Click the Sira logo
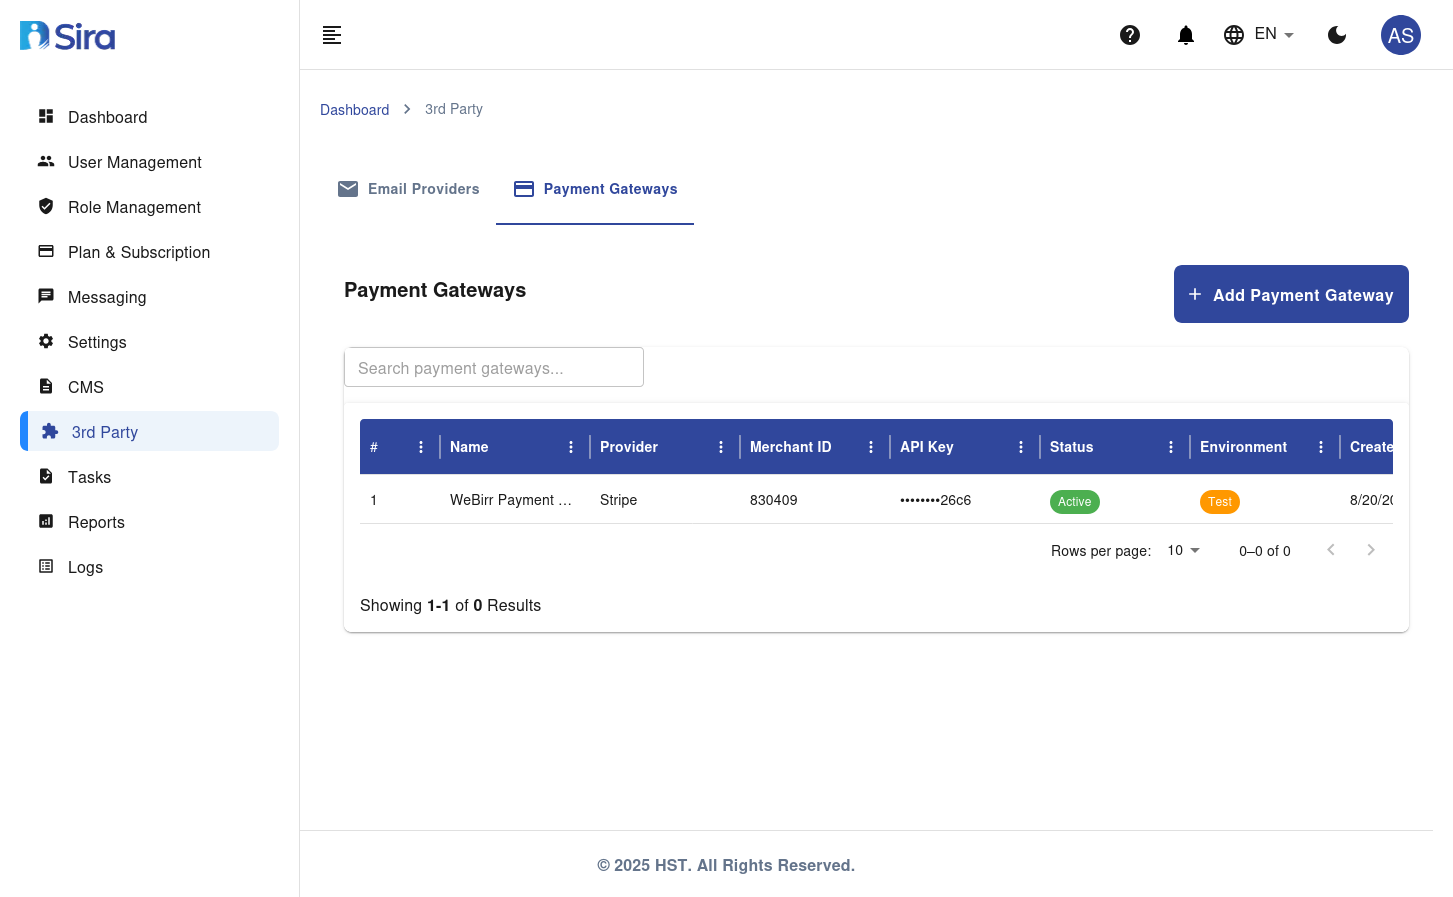 pyautogui.click(x=68, y=36)
